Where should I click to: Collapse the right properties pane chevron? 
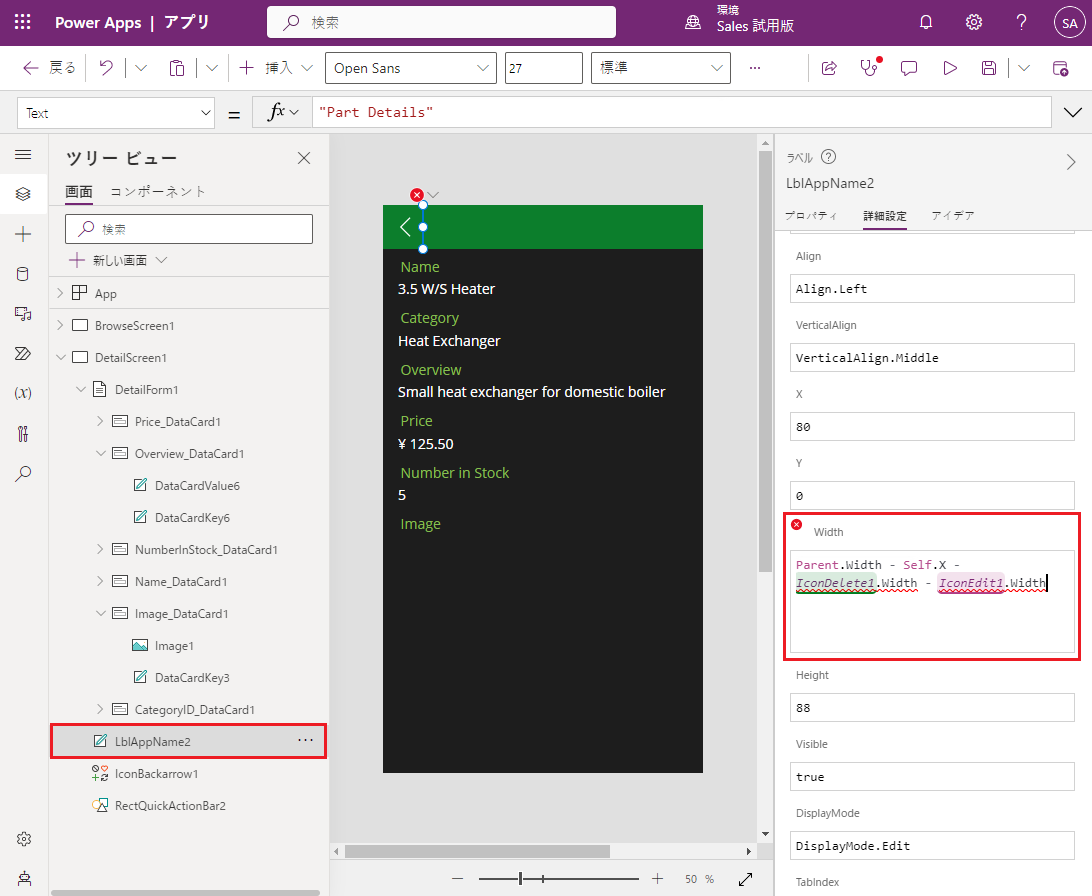click(1071, 162)
